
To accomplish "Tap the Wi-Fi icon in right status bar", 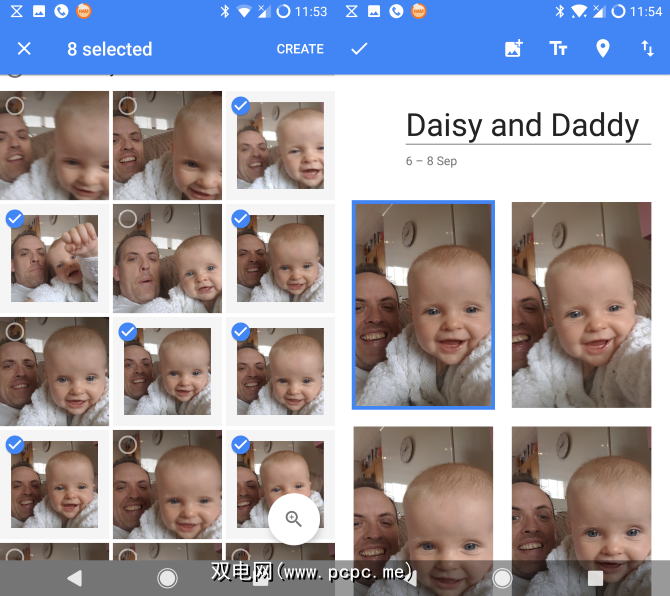I will pyautogui.click(x=579, y=12).
